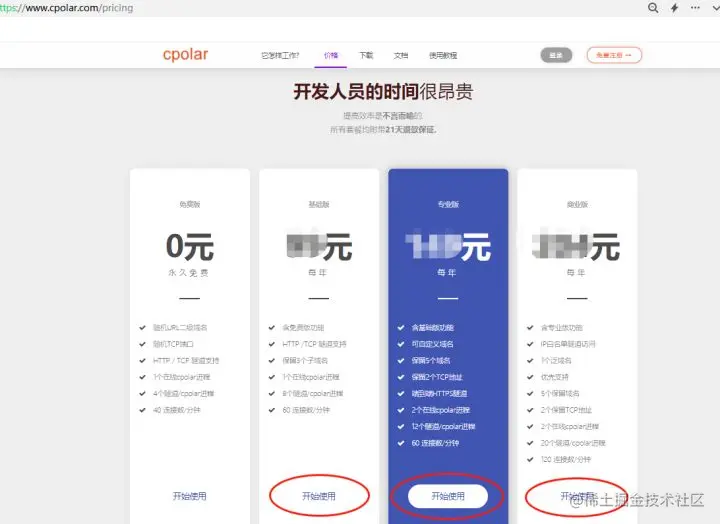The image size is (720, 524).
Task: Click 可自定义域名 in the blue card
Action: pyautogui.click(x=432, y=344)
